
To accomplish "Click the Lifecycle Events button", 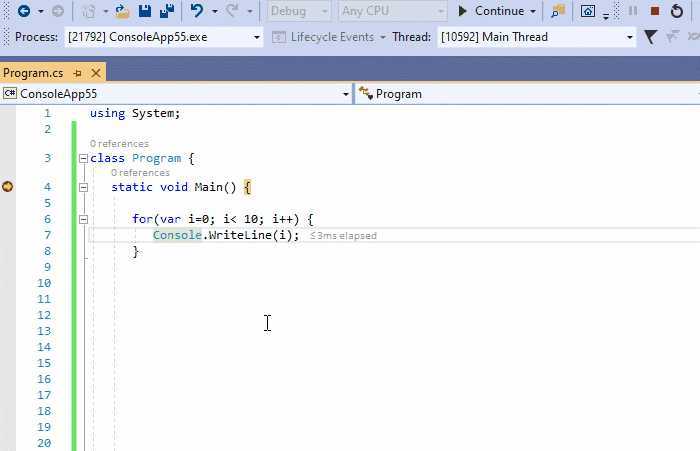I will pos(328,37).
